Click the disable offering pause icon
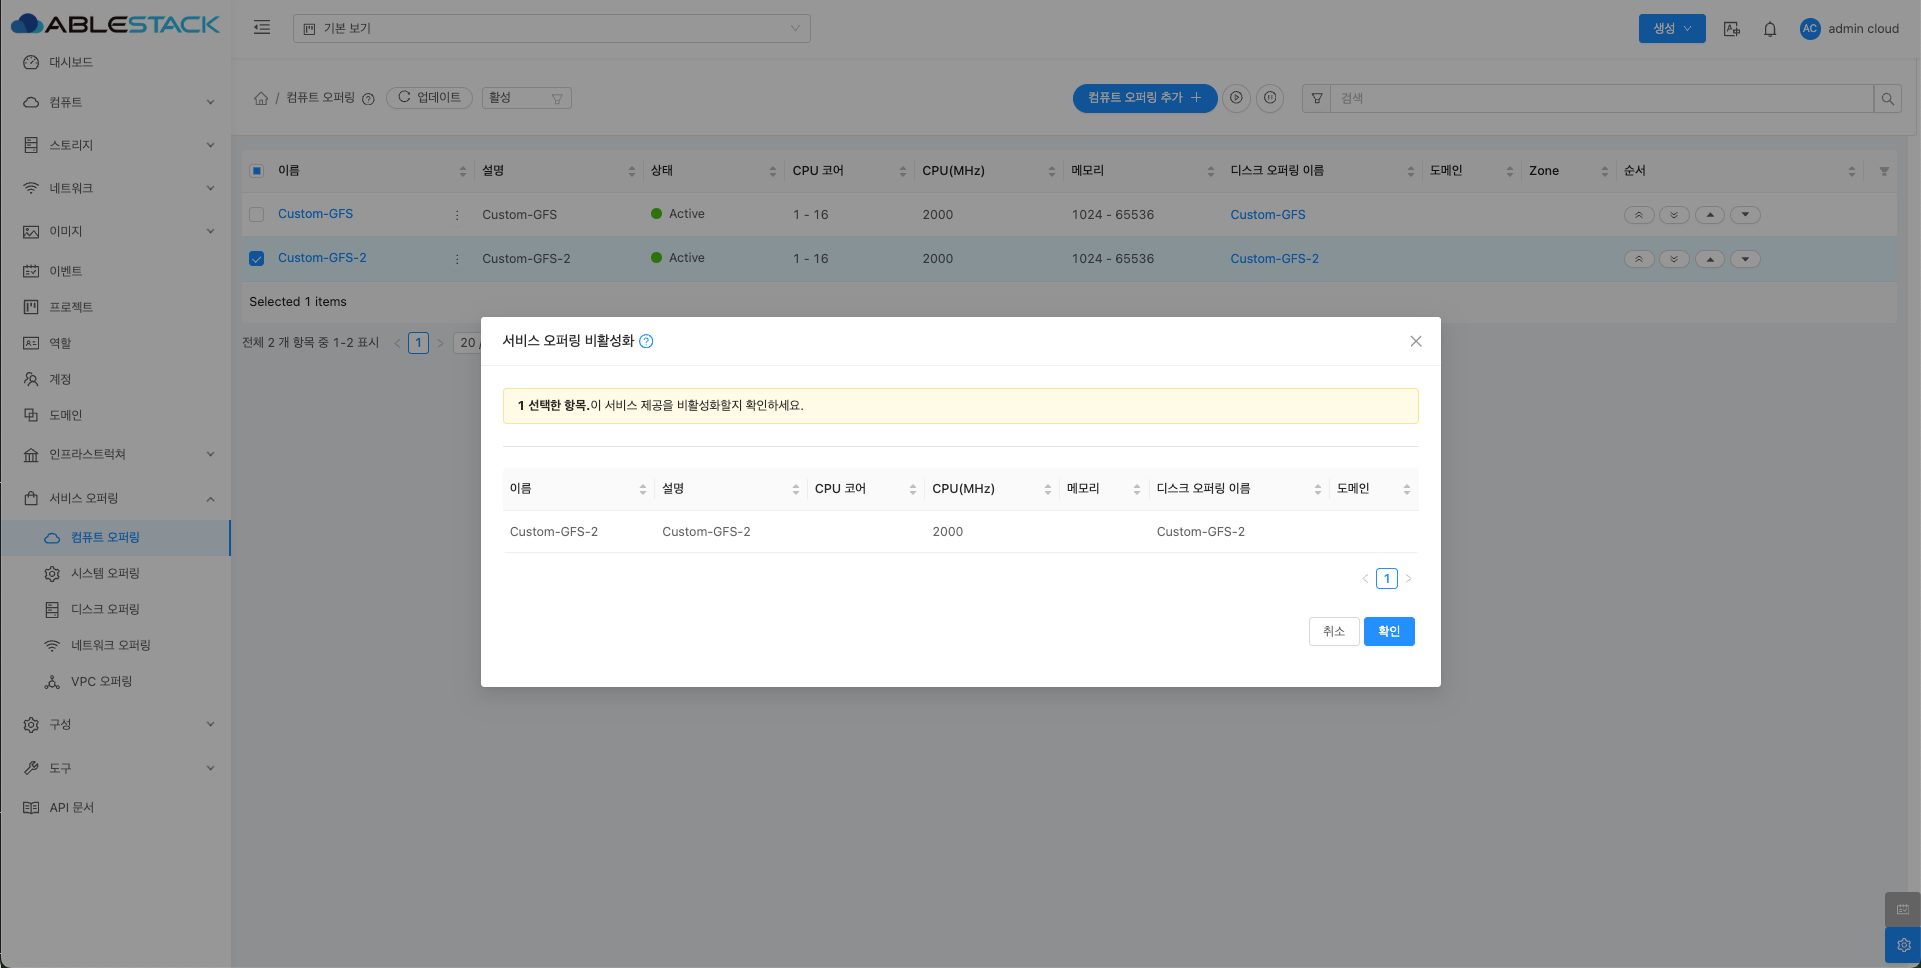Image resolution: width=1921 pixels, height=968 pixels. [x=1269, y=98]
